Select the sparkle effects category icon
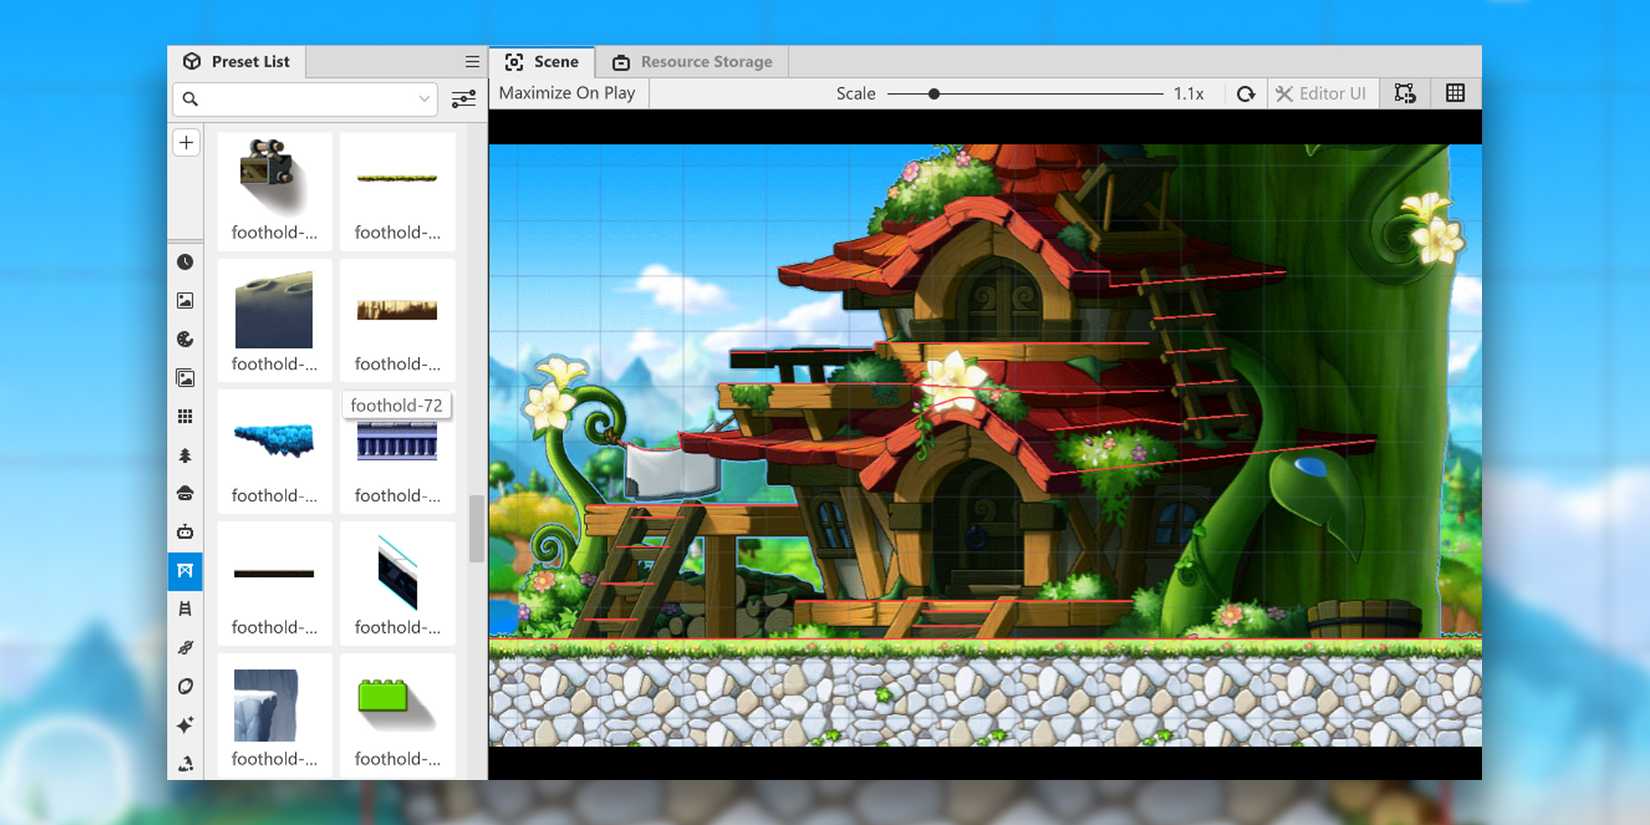The width and height of the screenshot is (1650, 825). coord(185,725)
